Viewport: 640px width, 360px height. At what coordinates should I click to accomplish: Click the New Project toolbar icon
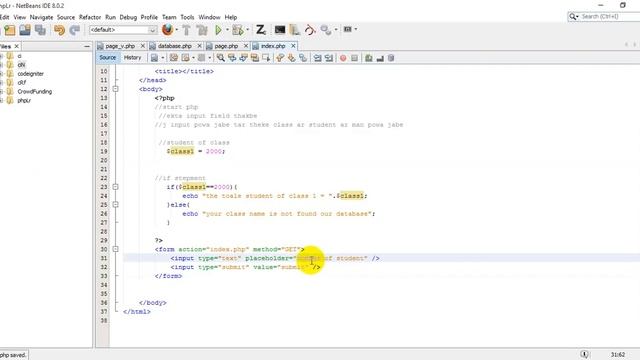tap(10, 30)
